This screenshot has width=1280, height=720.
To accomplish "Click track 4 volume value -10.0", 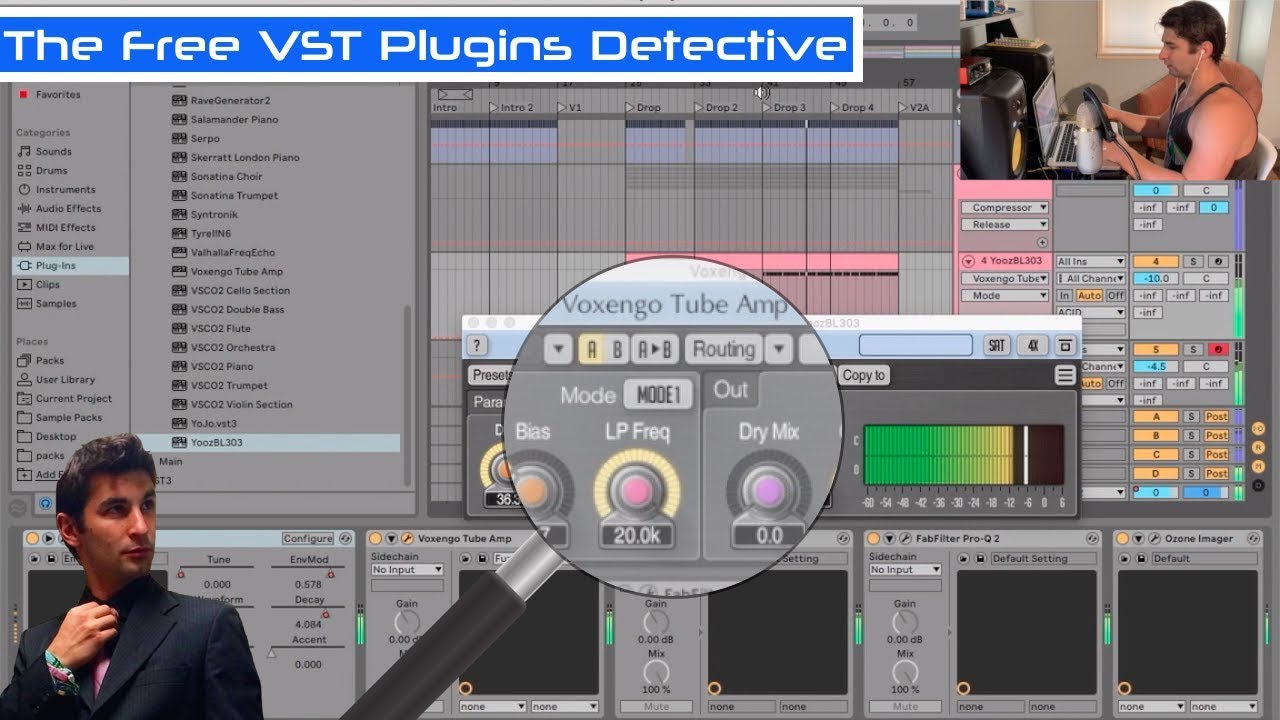I will 1157,279.
